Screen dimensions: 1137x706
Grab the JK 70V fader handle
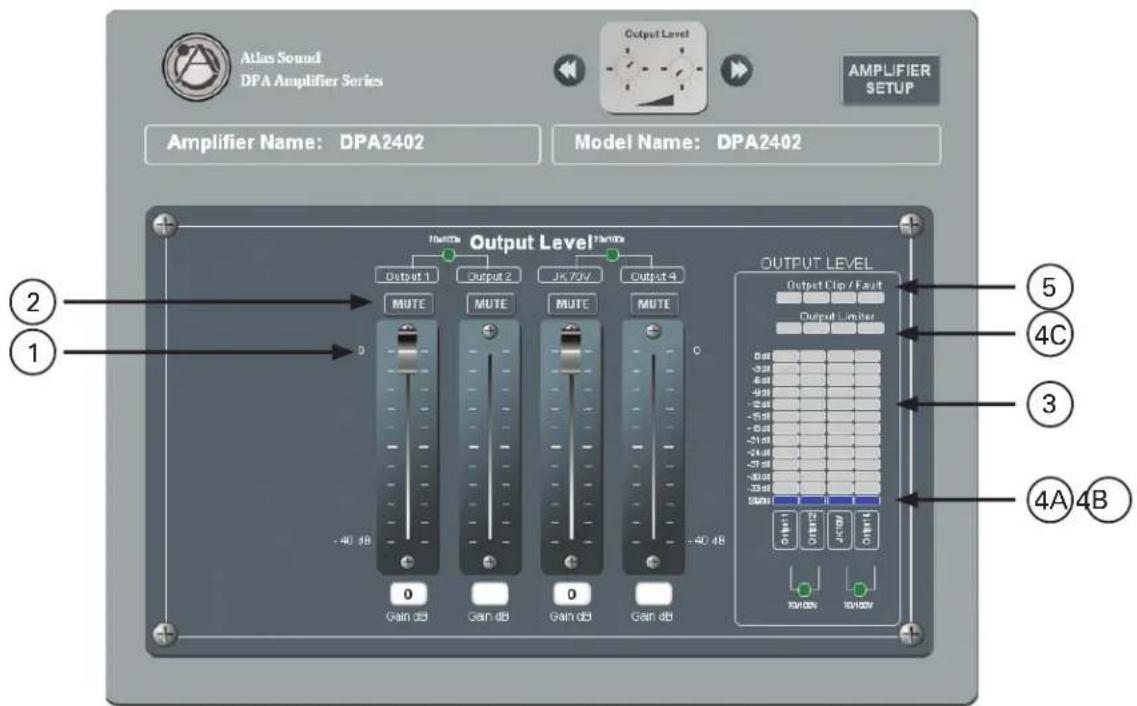(571, 352)
